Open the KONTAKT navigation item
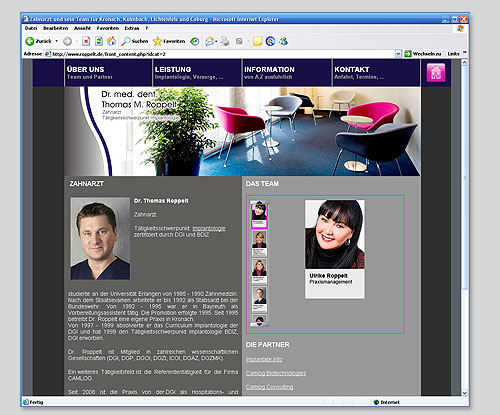 [x=376, y=73]
